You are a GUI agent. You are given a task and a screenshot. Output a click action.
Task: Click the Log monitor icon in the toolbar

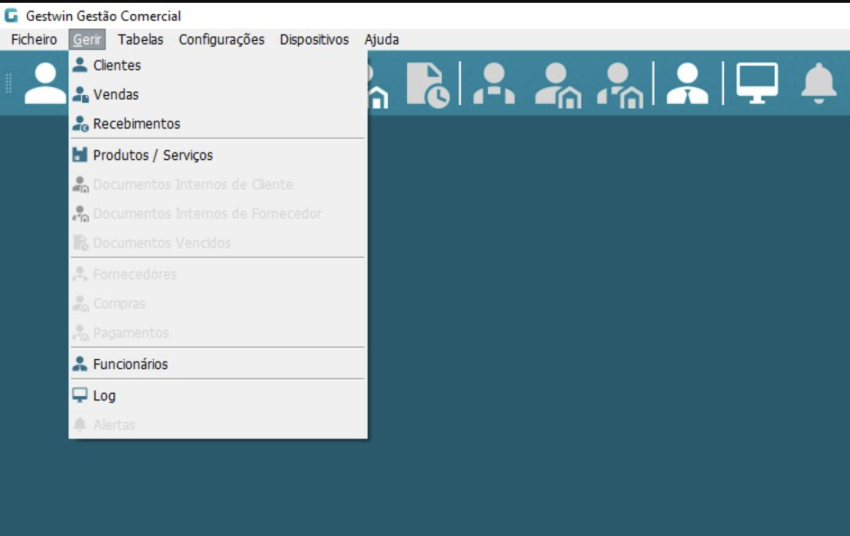757,83
